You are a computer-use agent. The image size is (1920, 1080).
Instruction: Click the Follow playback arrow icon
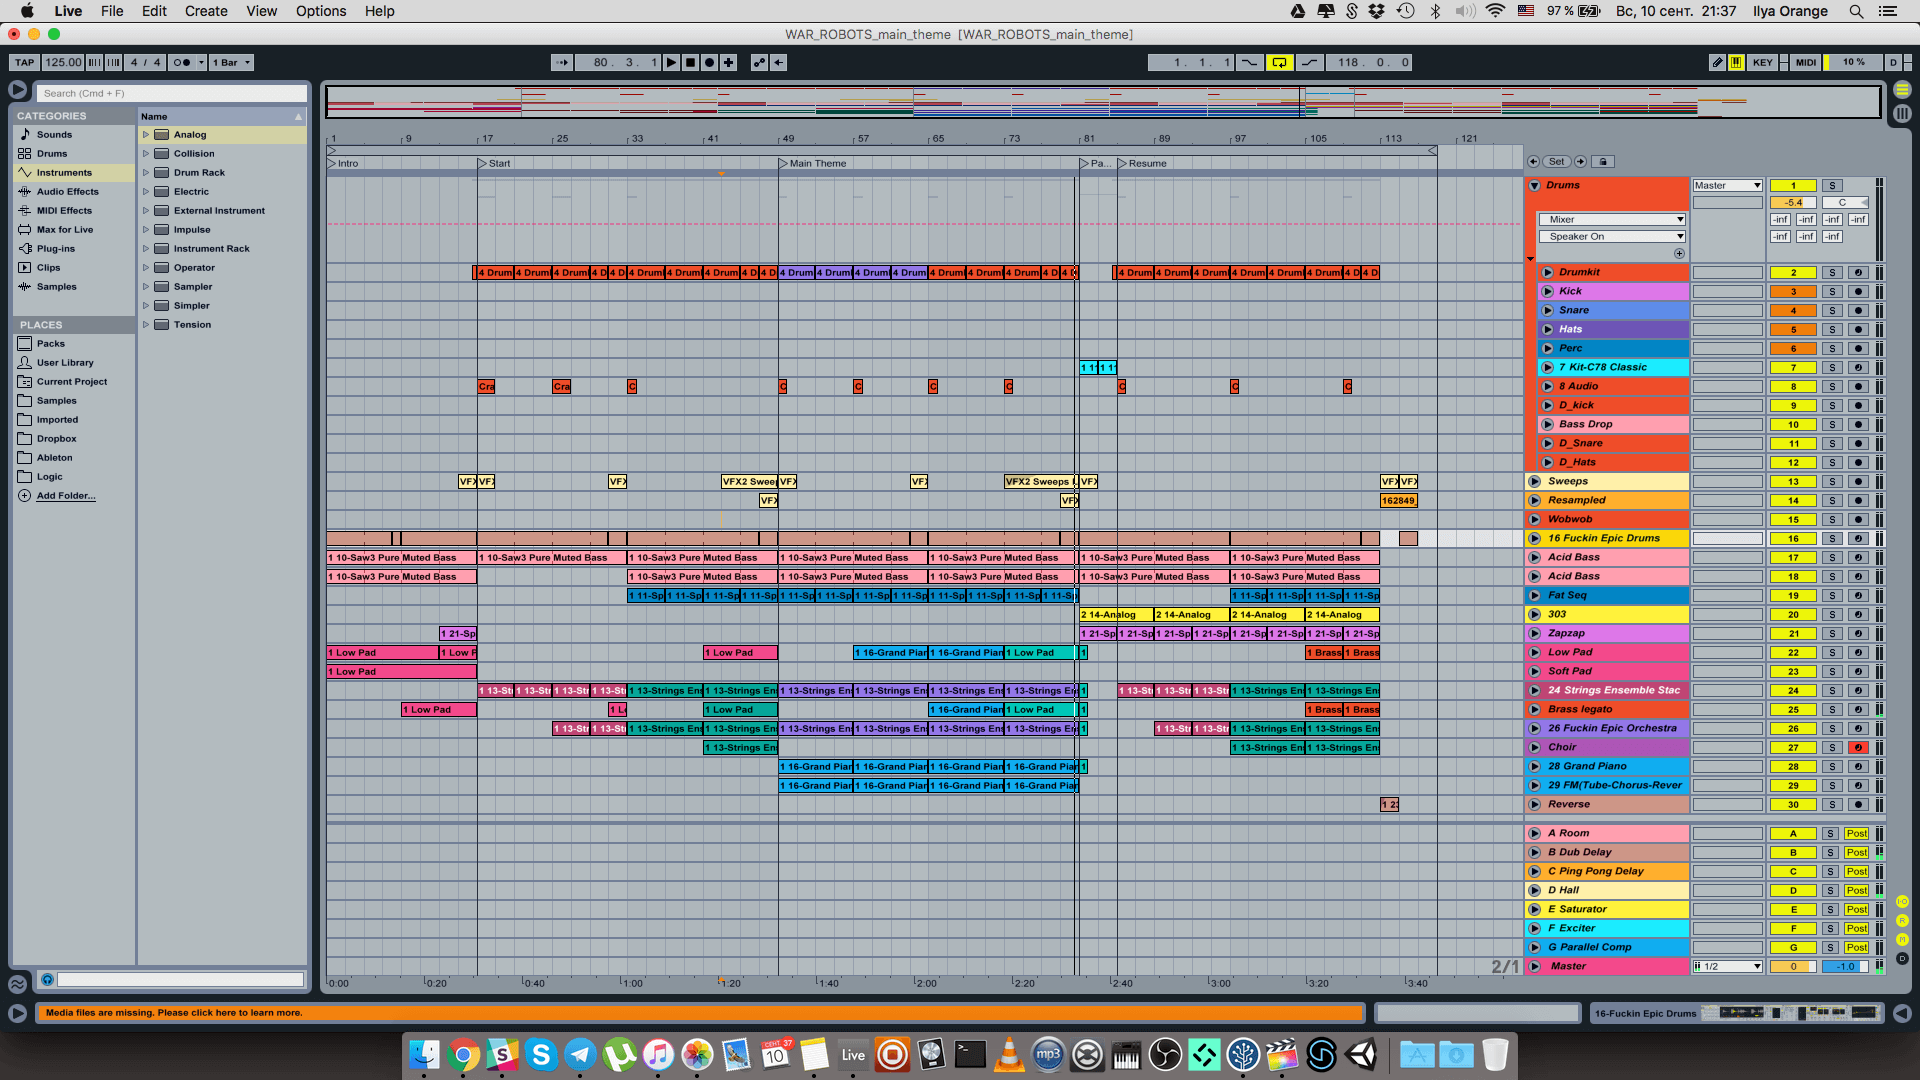562,62
